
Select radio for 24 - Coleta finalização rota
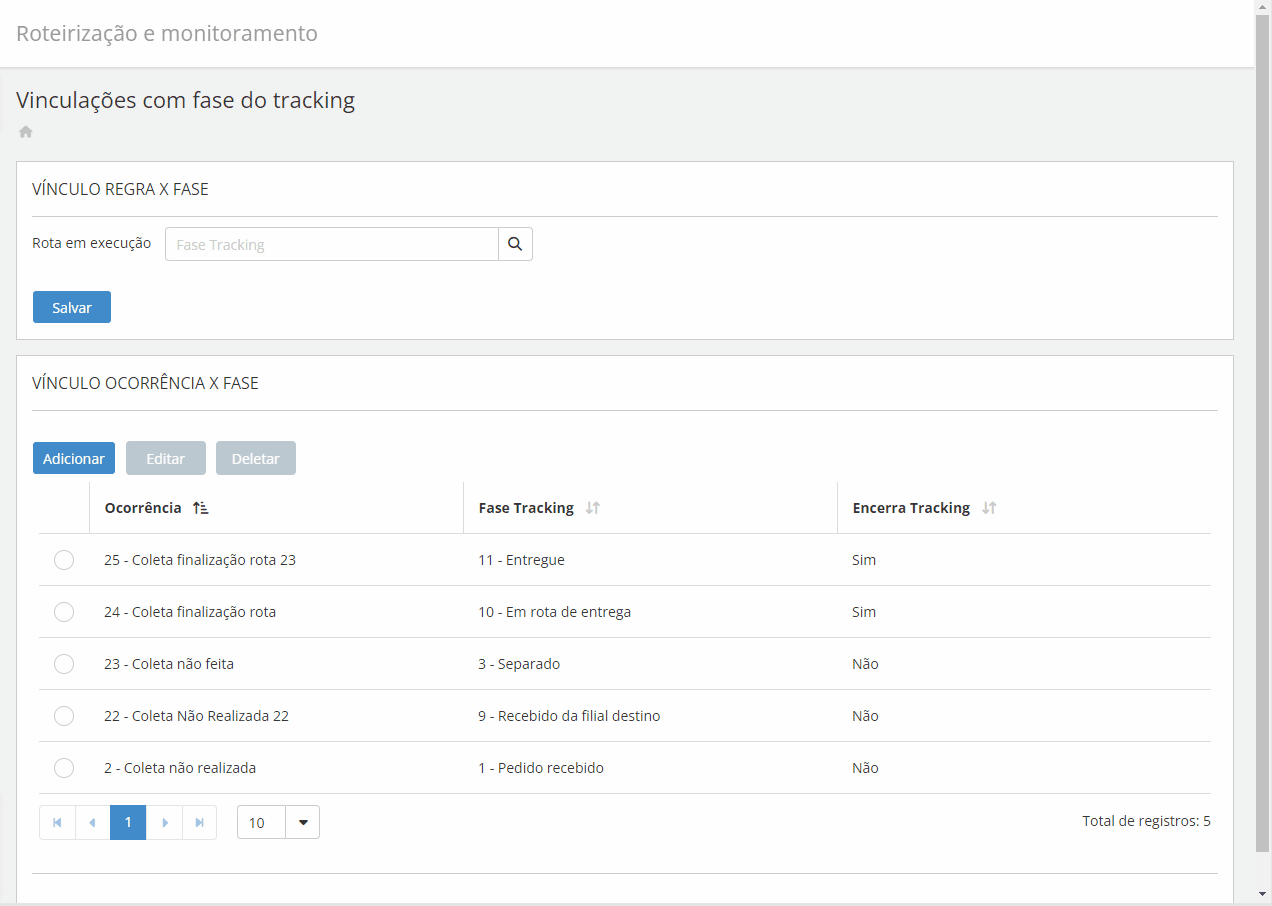[x=64, y=612]
